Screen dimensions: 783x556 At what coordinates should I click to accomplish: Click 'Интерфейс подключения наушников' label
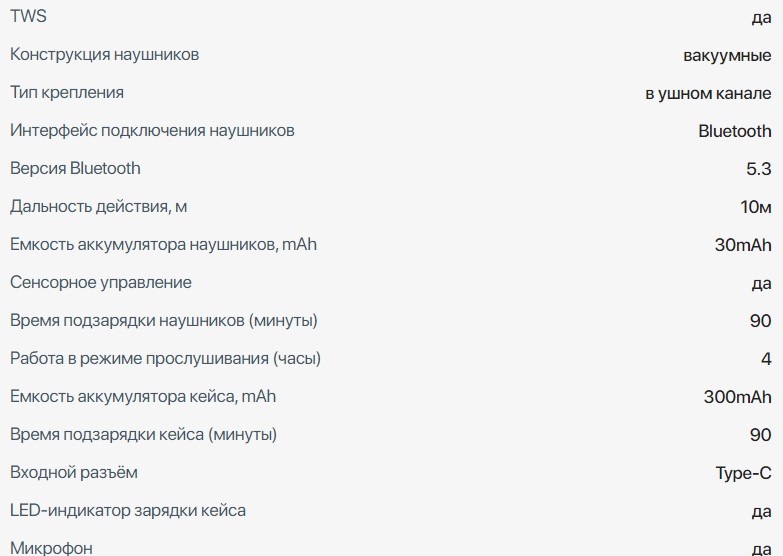click(152, 131)
